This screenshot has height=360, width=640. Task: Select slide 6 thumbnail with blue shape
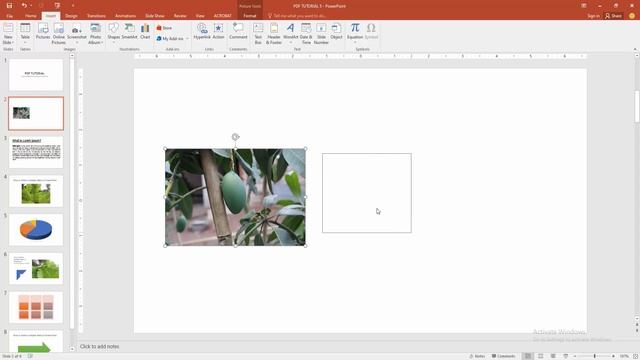(36, 269)
